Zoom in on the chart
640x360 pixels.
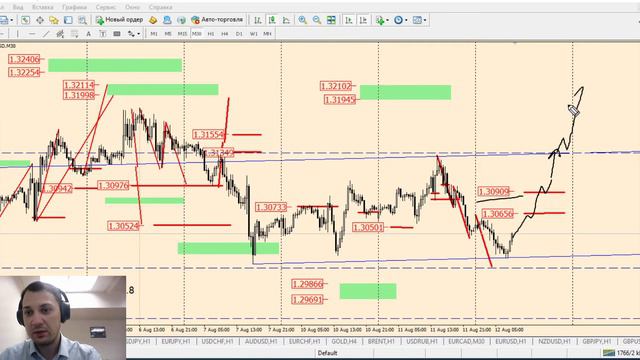point(302,20)
